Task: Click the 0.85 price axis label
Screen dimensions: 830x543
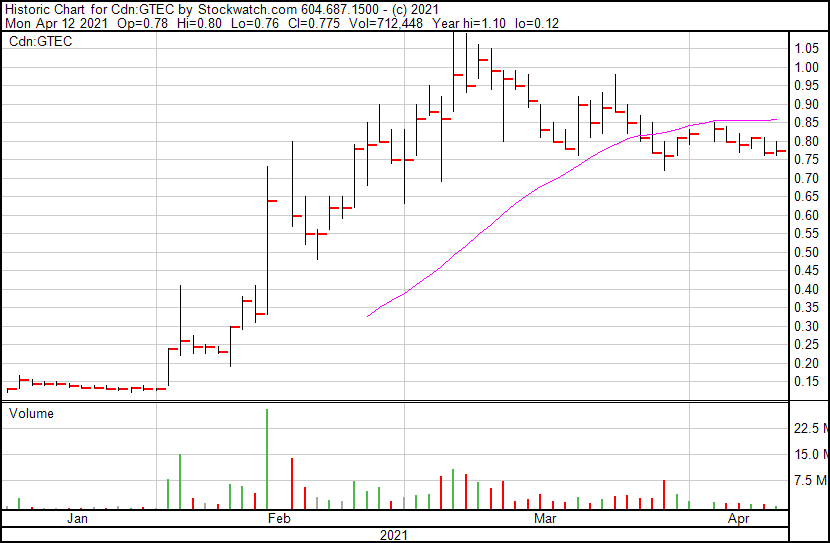Action: (807, 123)
